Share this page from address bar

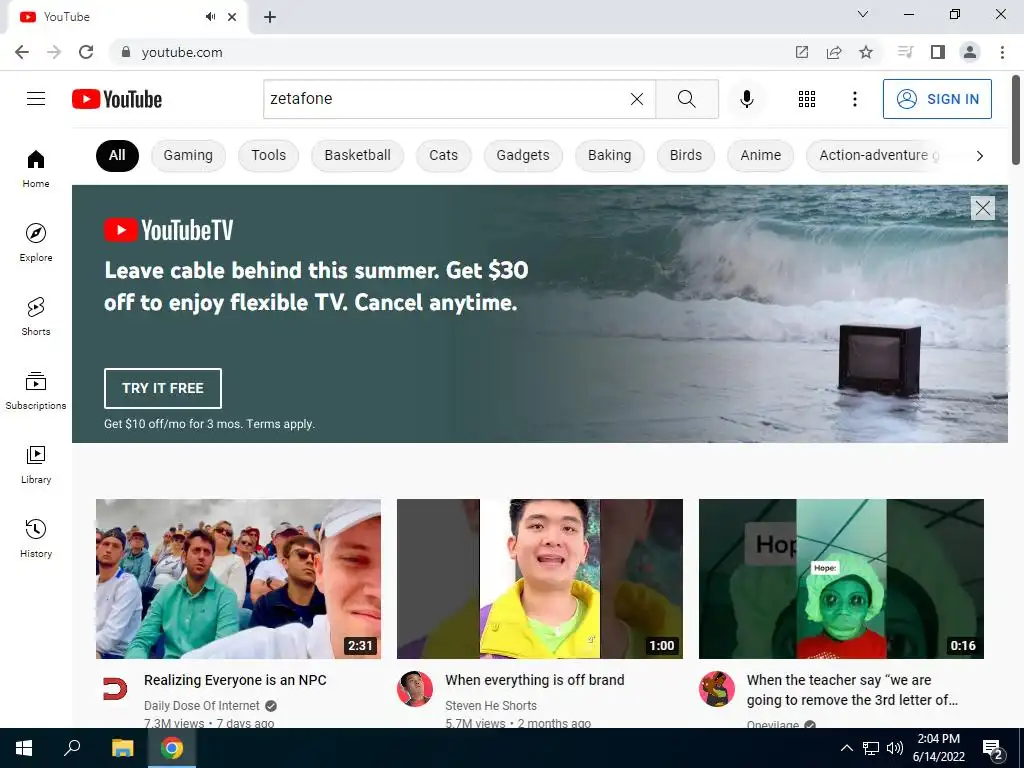click(x=834, y=52)
